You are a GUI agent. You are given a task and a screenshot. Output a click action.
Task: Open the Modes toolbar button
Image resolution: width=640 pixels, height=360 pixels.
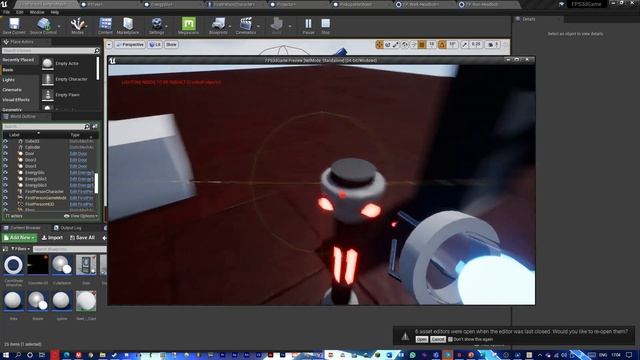click(78, 26)
